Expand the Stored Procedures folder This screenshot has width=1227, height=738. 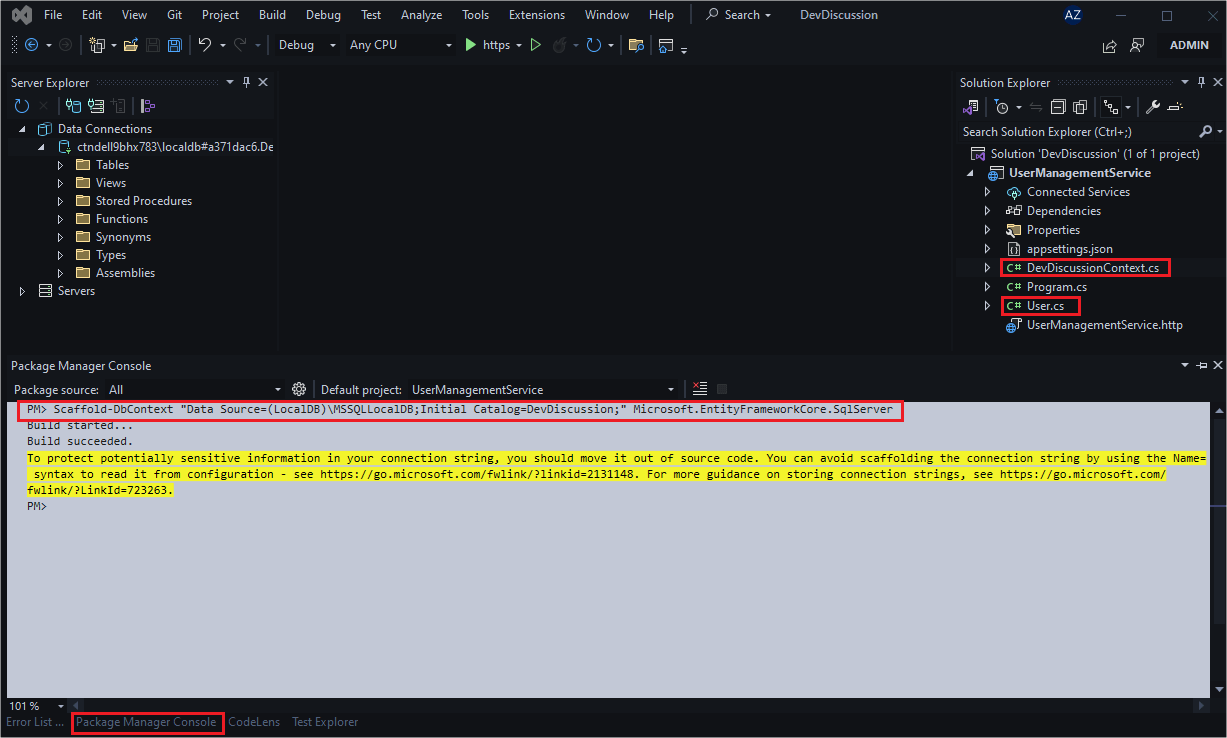(x=60, y=201)
